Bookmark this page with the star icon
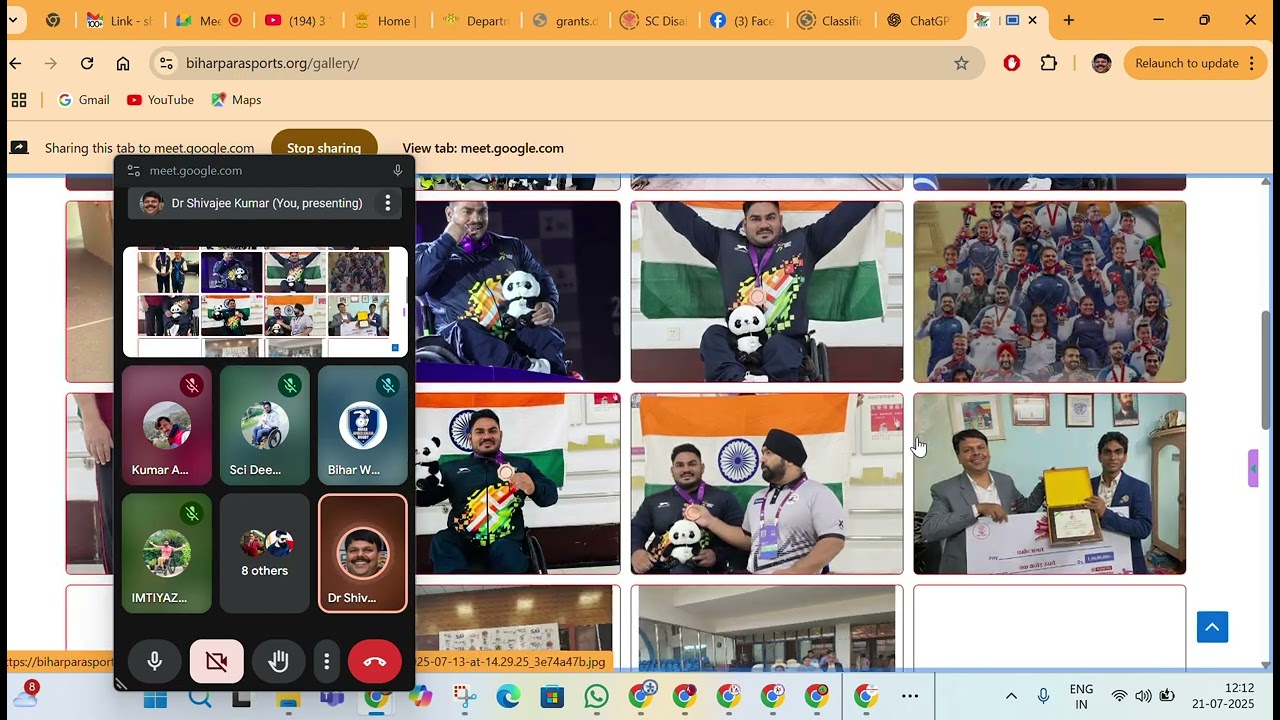1280x720 pixels. (961, 63)
